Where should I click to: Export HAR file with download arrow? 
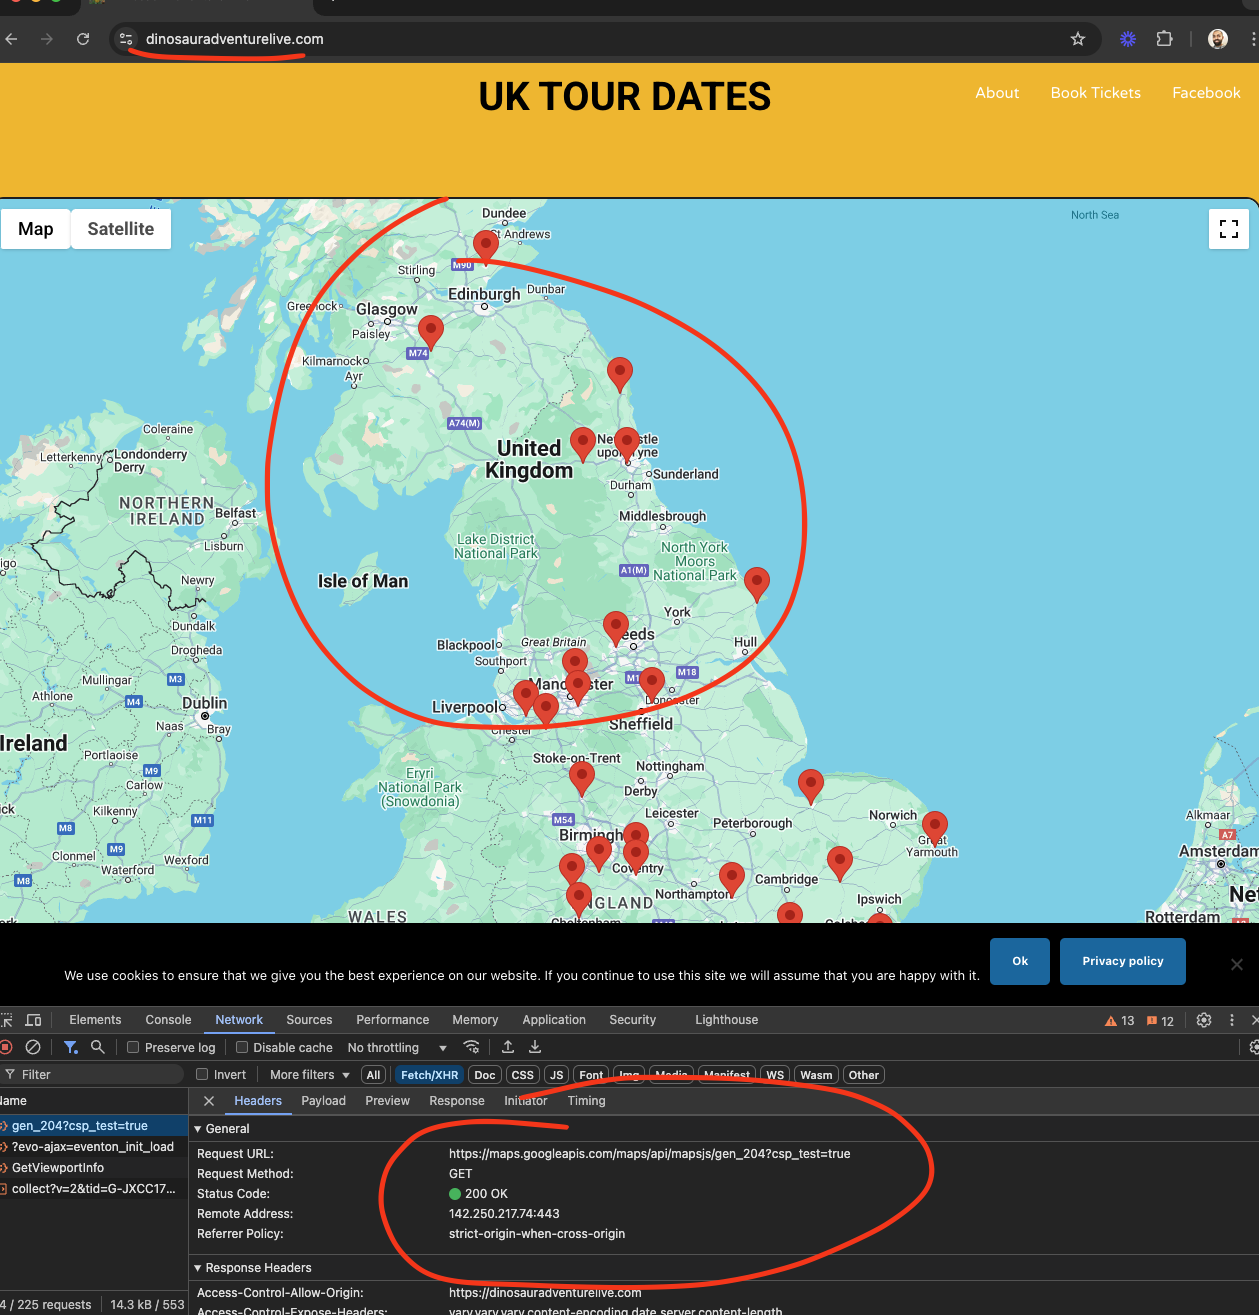[x=535, y=1047]
